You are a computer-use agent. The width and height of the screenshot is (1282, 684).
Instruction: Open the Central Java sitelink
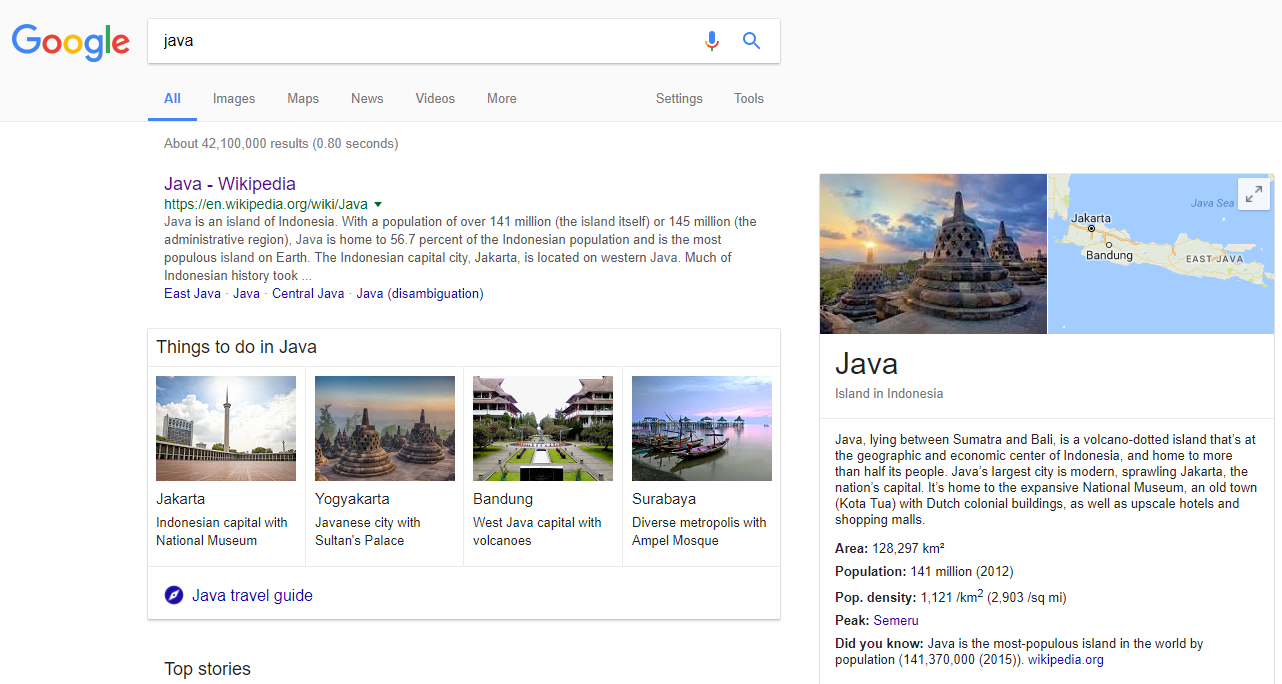pyautogui.click(x=308, y=294)
